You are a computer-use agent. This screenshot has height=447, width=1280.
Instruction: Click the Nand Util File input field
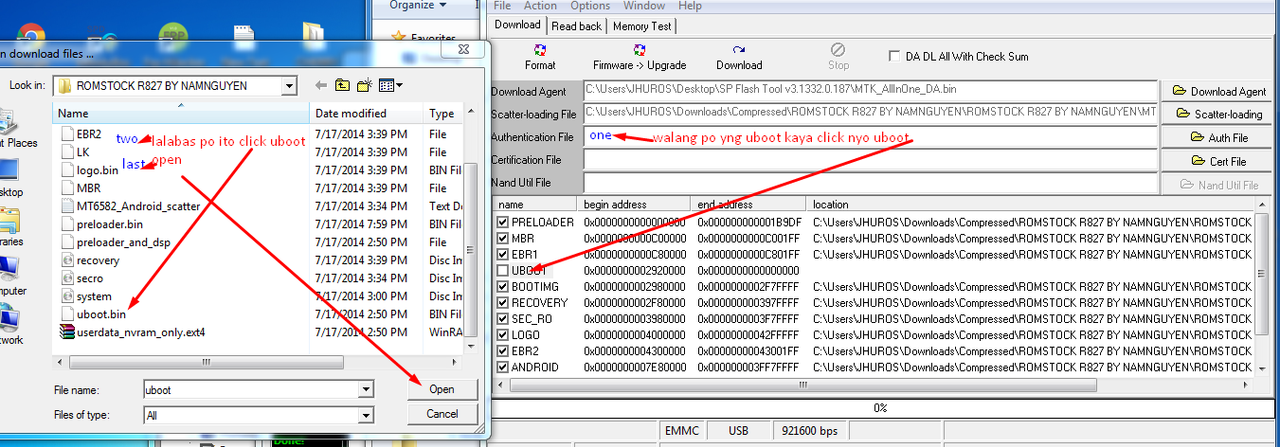(x=870, y=183)
